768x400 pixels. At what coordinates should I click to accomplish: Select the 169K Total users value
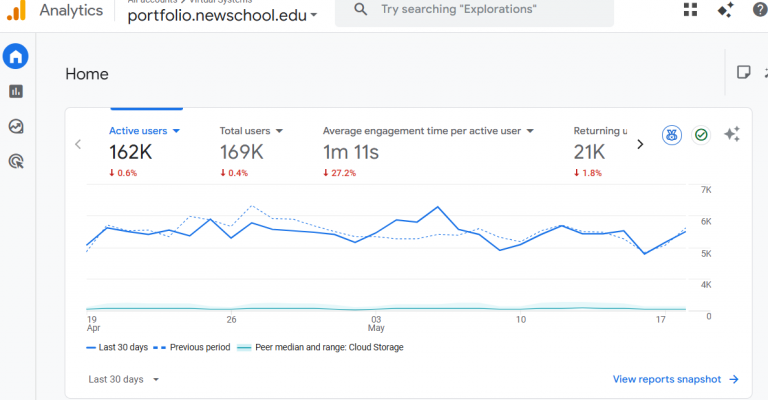click(241, 152)
